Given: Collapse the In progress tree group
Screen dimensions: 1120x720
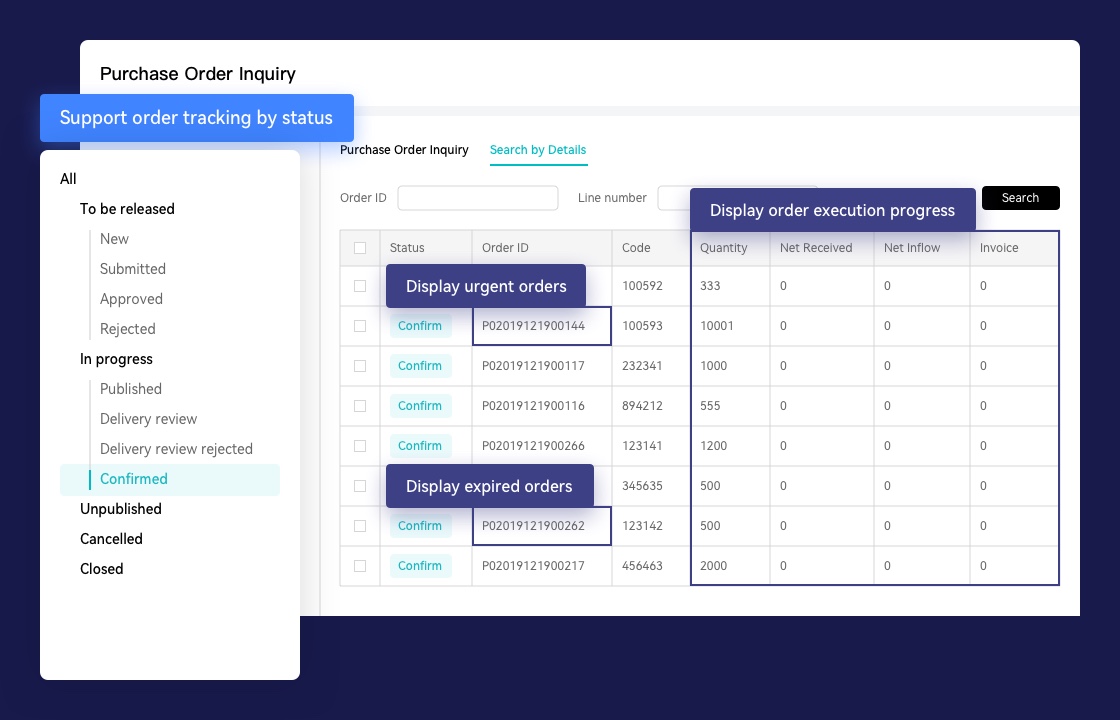Looking at the screenshot, I should 116,359.
